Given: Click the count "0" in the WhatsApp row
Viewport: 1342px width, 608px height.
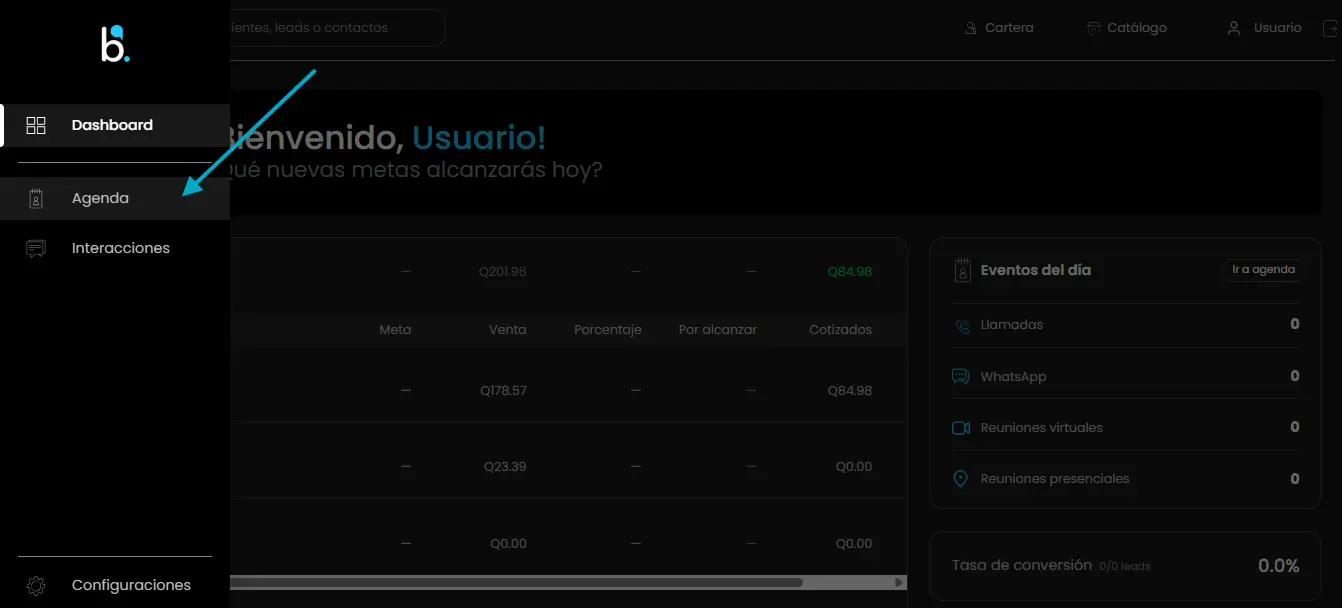Looking at the screenshot, I should click(x=1295, y=377).
